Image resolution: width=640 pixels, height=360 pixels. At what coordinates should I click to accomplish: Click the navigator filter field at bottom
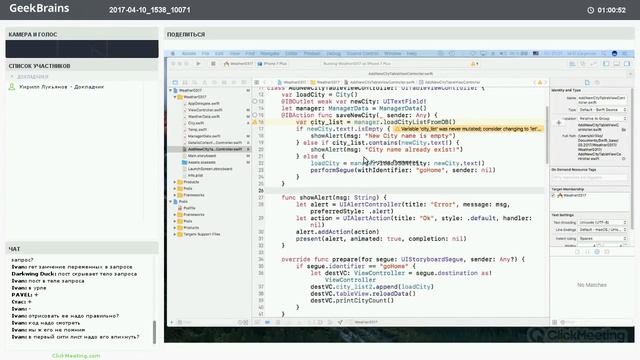coord(206,322)
